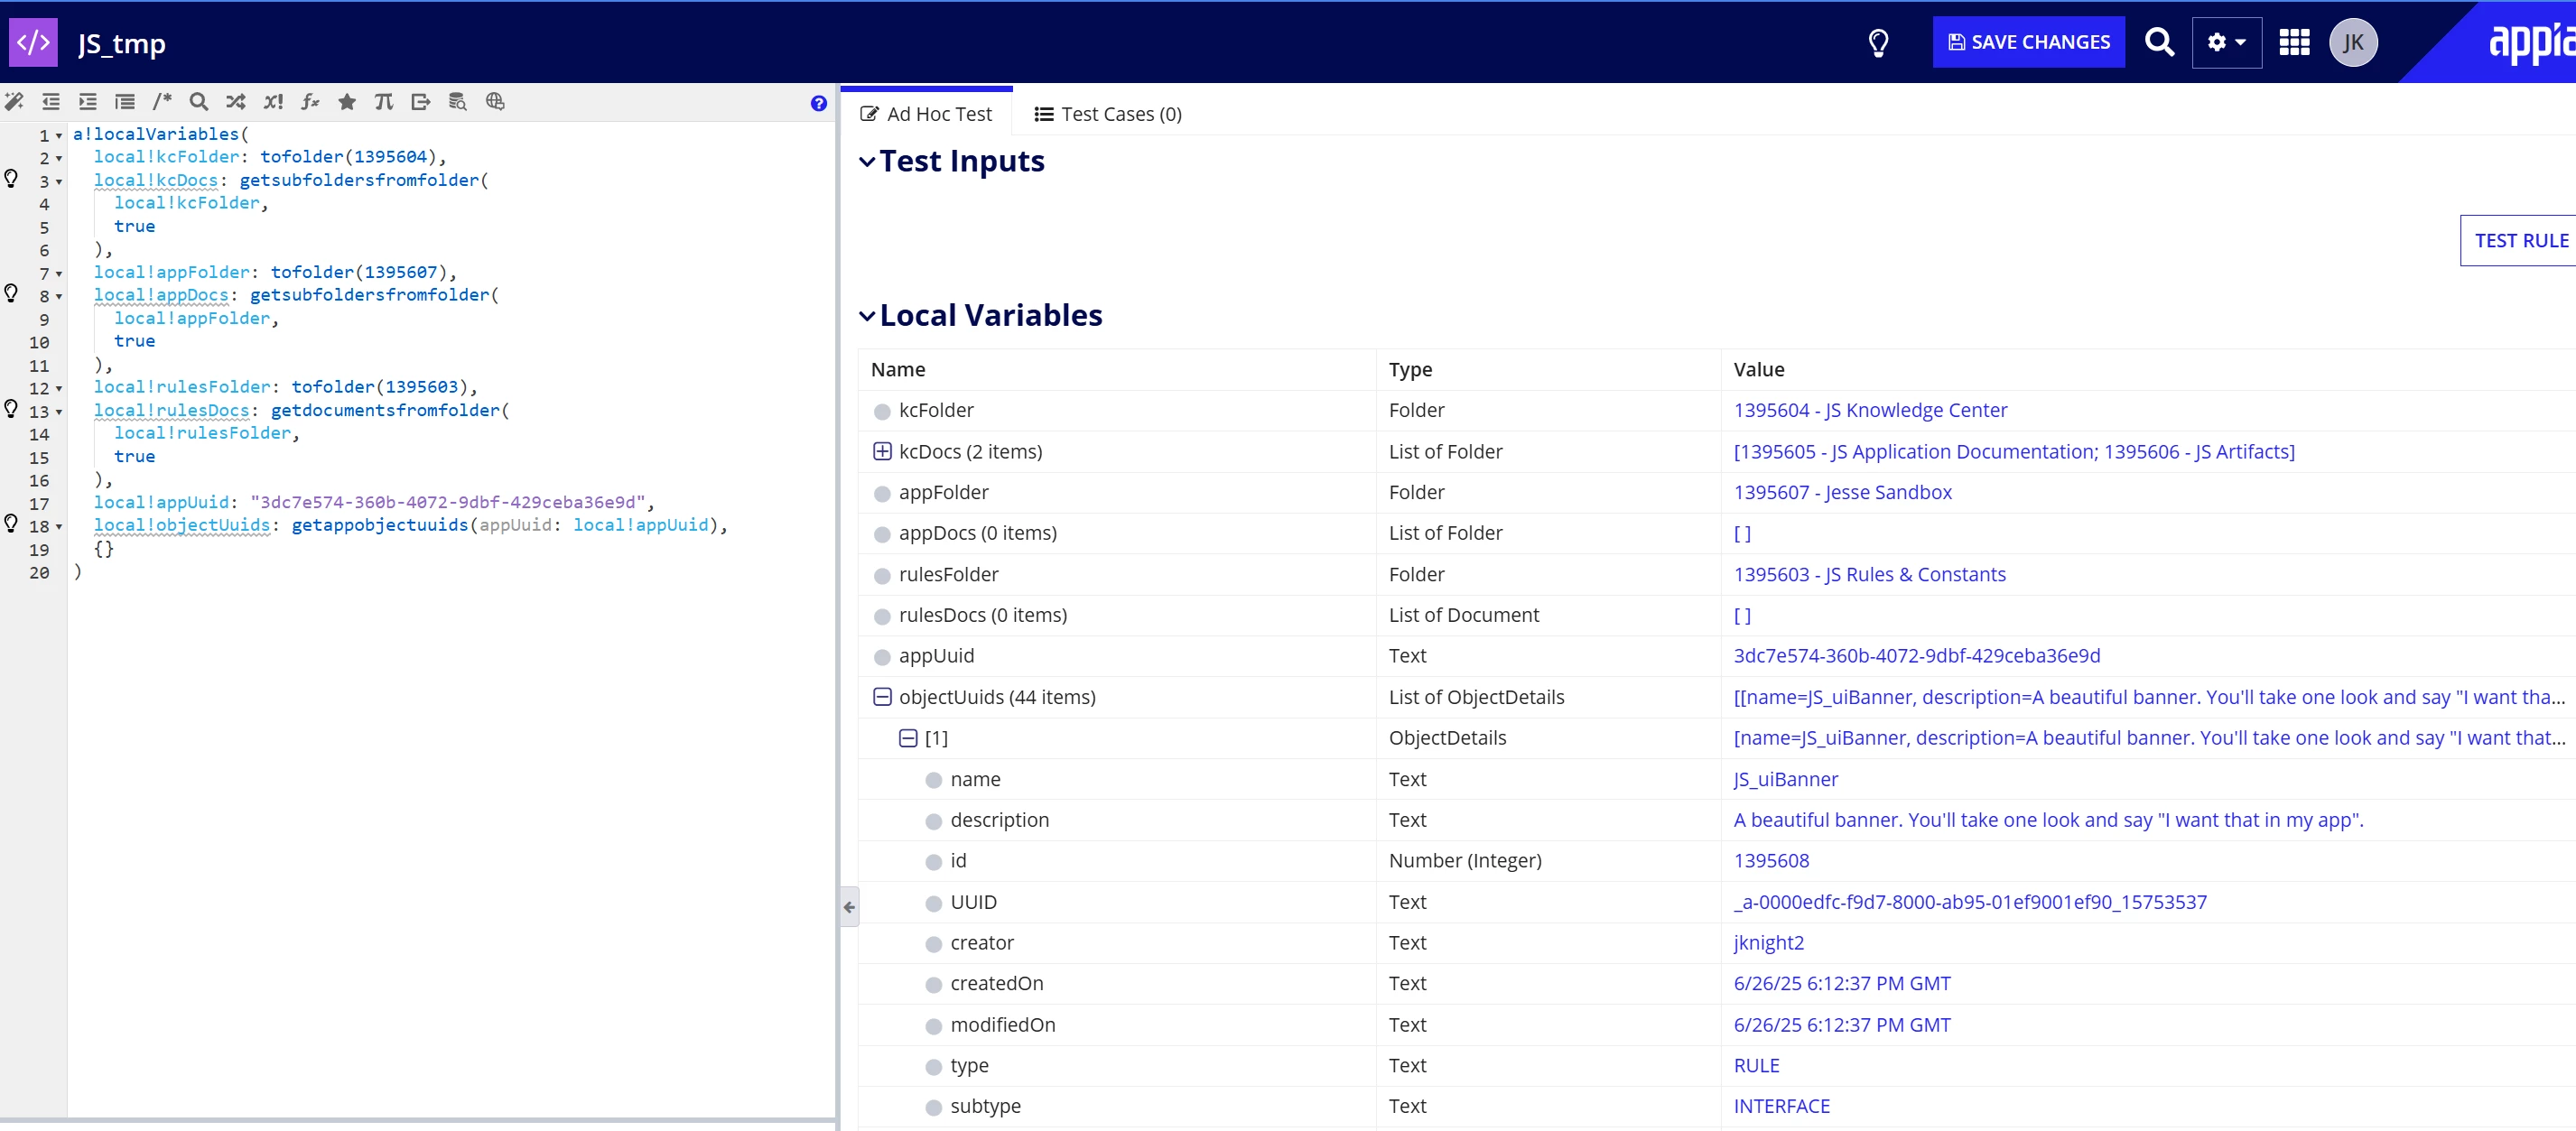2576x1131 pixels.
Task: Open the 1395607 - Jesse Sandbox value
Action: click(x=1843, y=492)
